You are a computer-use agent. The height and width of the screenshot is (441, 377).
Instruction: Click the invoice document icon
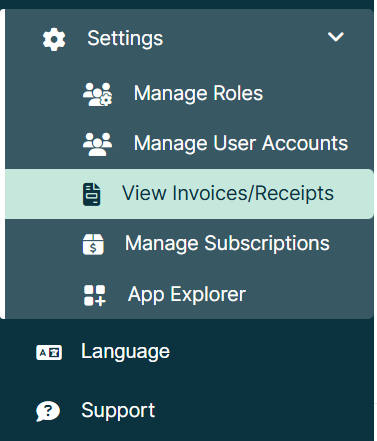[91, 194]
